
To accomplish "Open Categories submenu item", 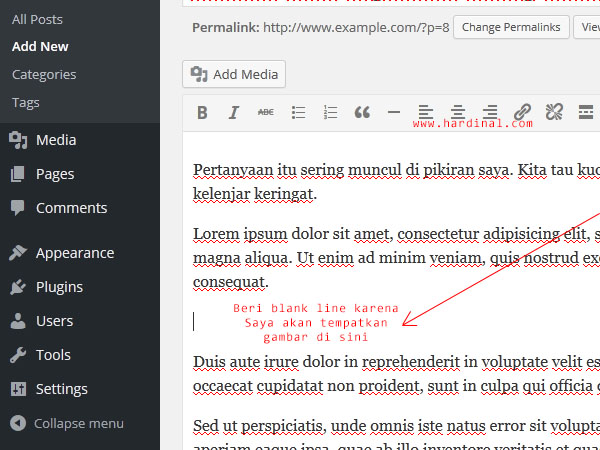I will click(x=44, y=75).
